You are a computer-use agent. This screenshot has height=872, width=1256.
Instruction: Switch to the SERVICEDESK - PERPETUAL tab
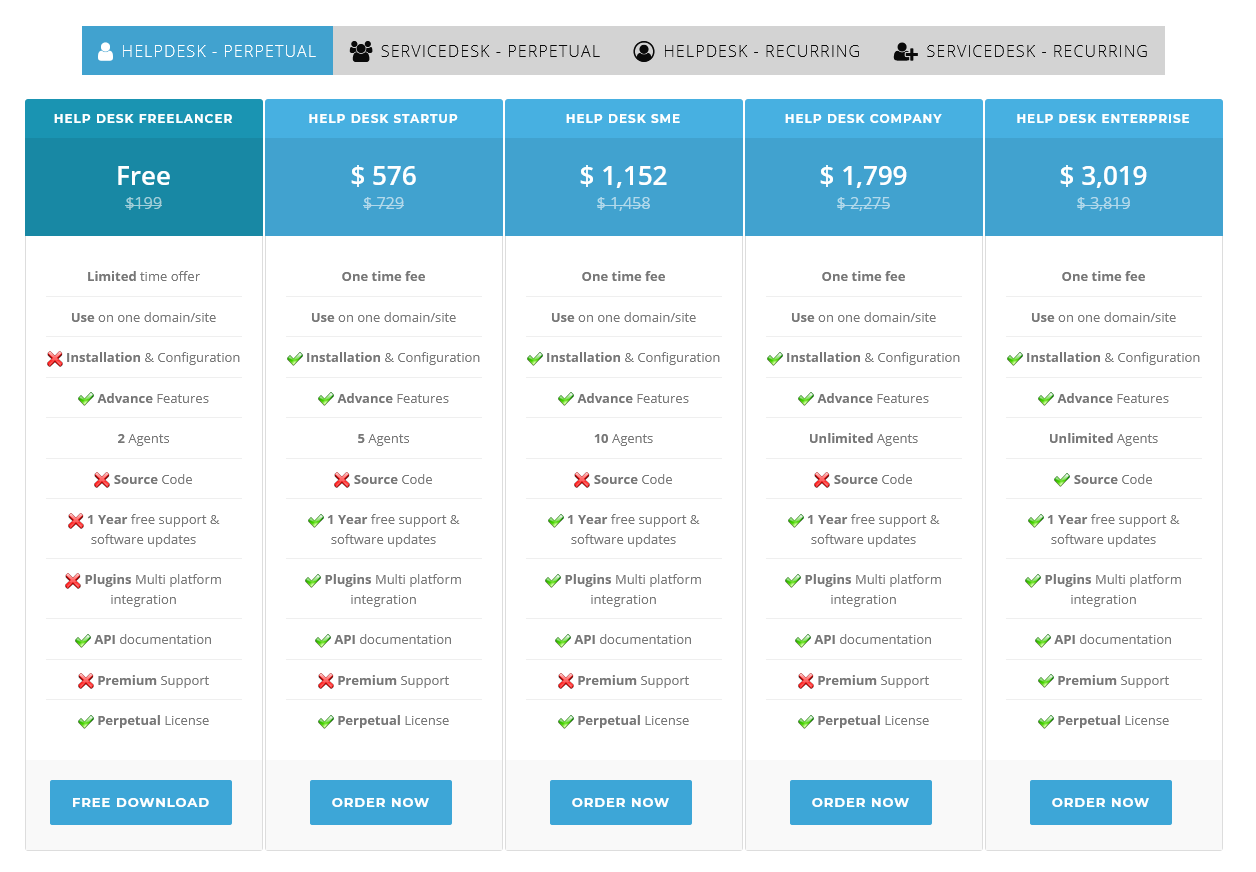[x=473, y=50]
